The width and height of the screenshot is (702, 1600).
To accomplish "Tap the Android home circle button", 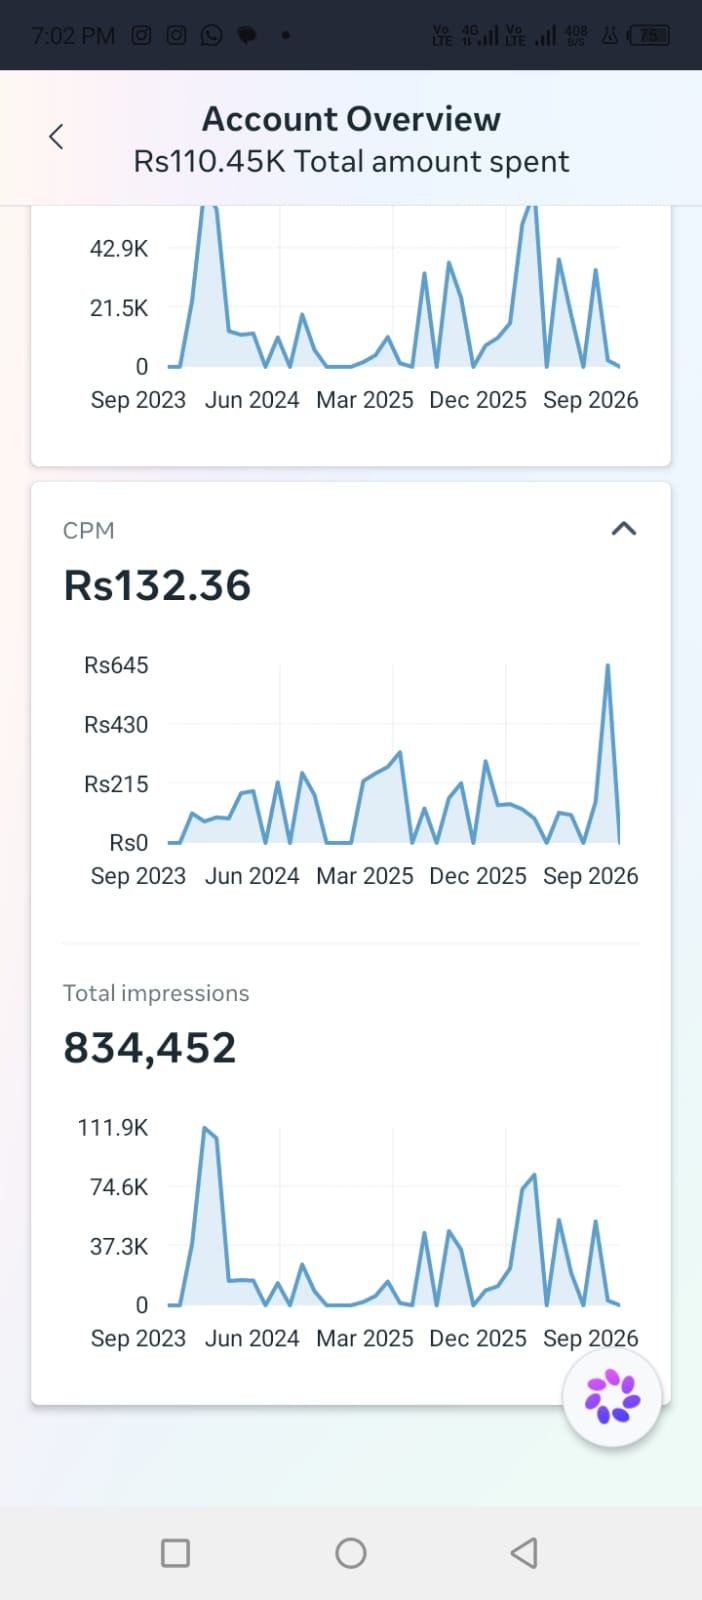I will pos(351,1553).
